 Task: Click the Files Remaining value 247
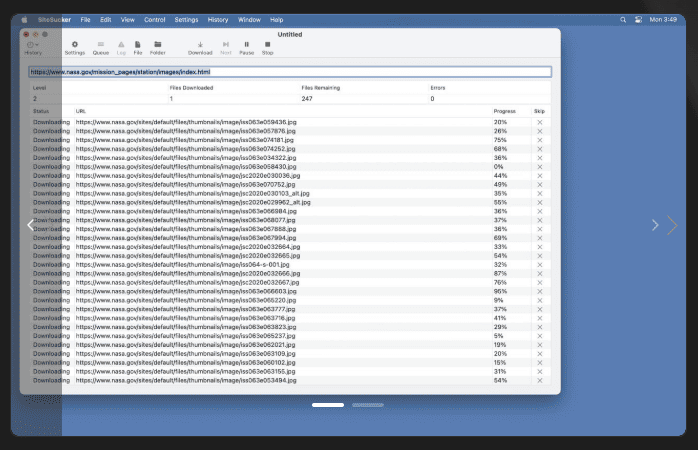pos(307,99)
